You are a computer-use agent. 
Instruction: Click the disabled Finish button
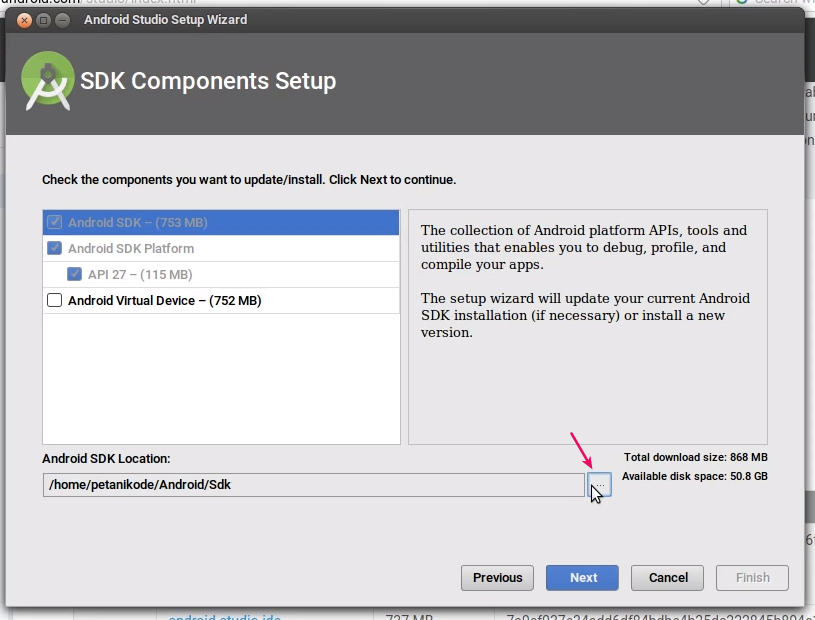click(x=752, y=577)
